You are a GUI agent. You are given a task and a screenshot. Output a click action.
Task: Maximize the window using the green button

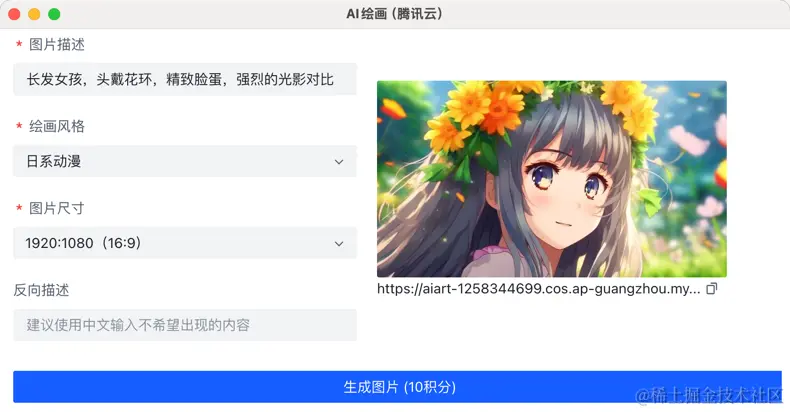pyautogui.click(x=54, y=14)
